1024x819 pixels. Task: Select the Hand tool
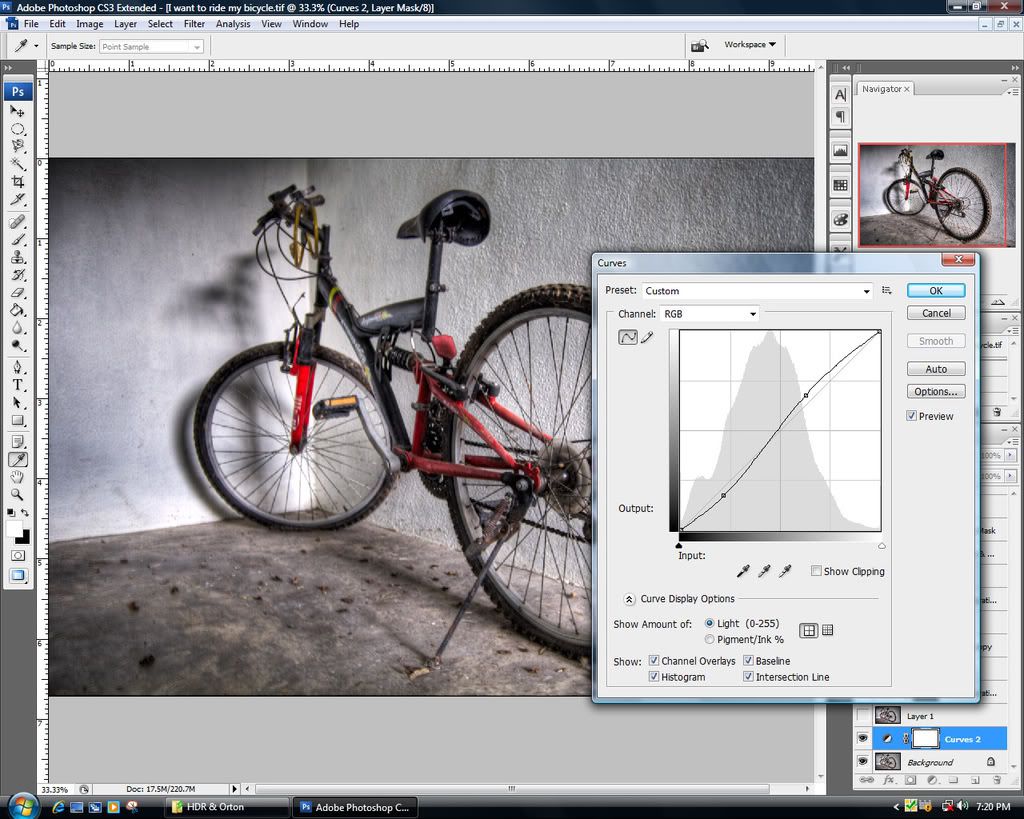[x=18, y=477]
